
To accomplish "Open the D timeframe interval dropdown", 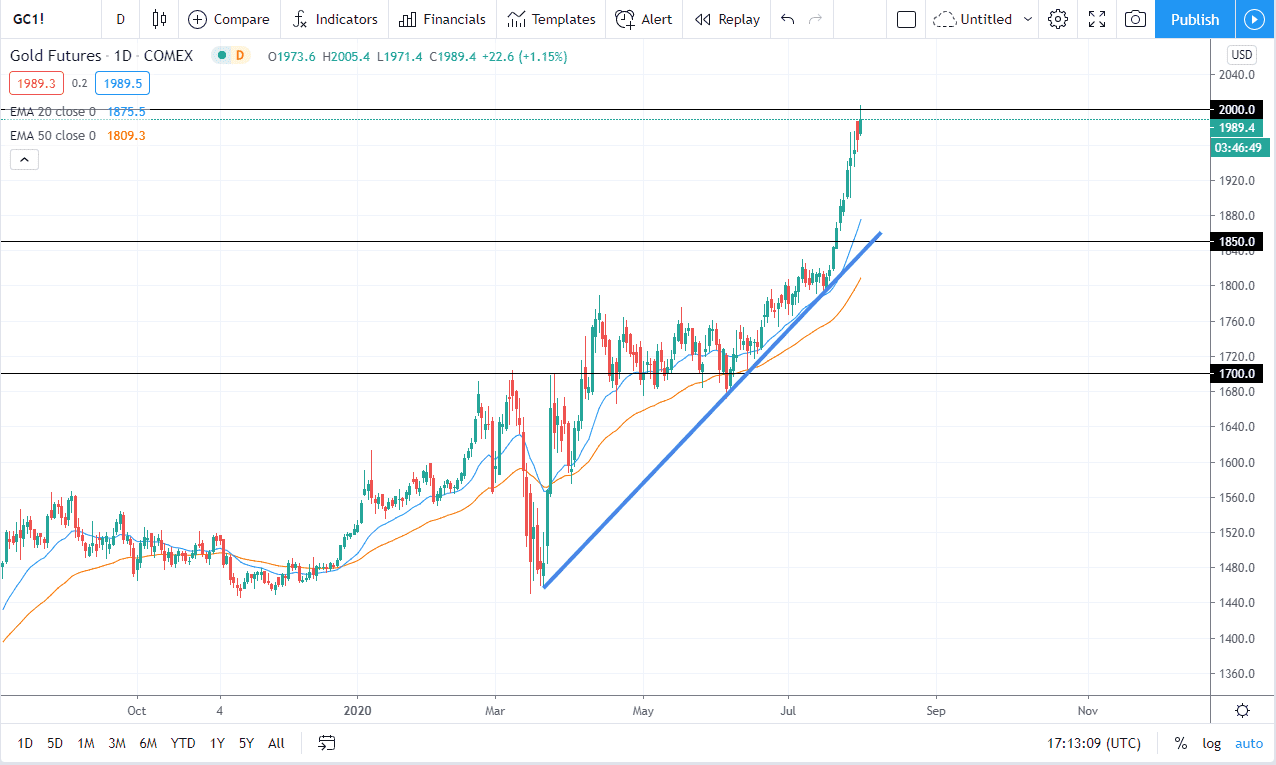I will (120, 19).
